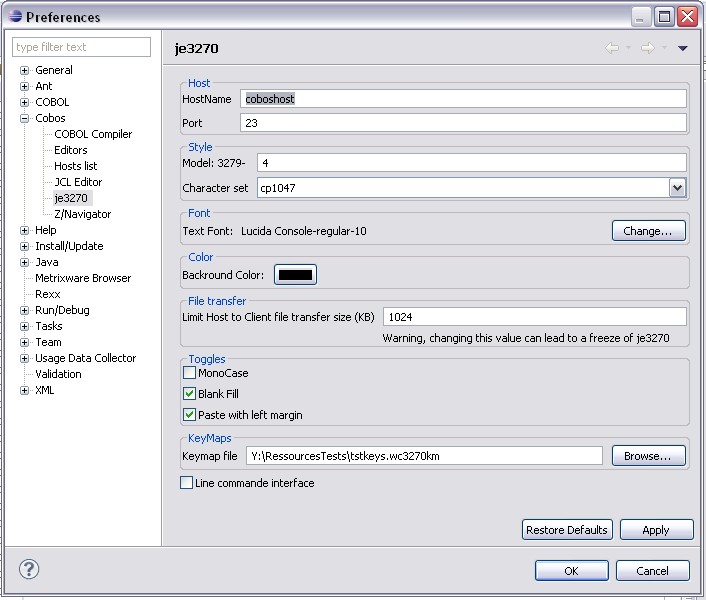
Task: Click the Model 3279 input field
Action: (471, 163)
